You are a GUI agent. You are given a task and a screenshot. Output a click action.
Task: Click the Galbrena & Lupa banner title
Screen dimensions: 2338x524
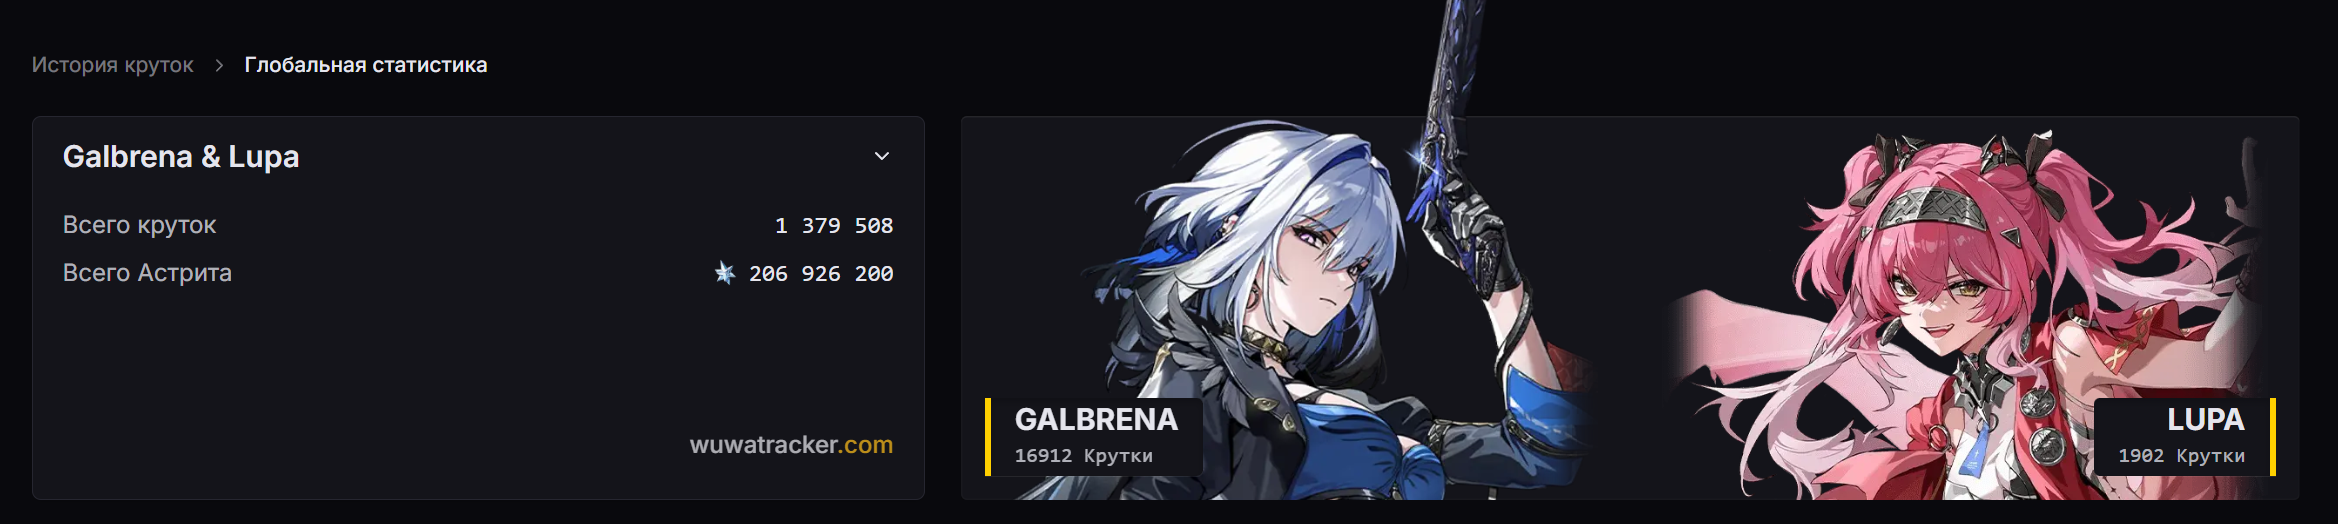(x=181, y=157)
